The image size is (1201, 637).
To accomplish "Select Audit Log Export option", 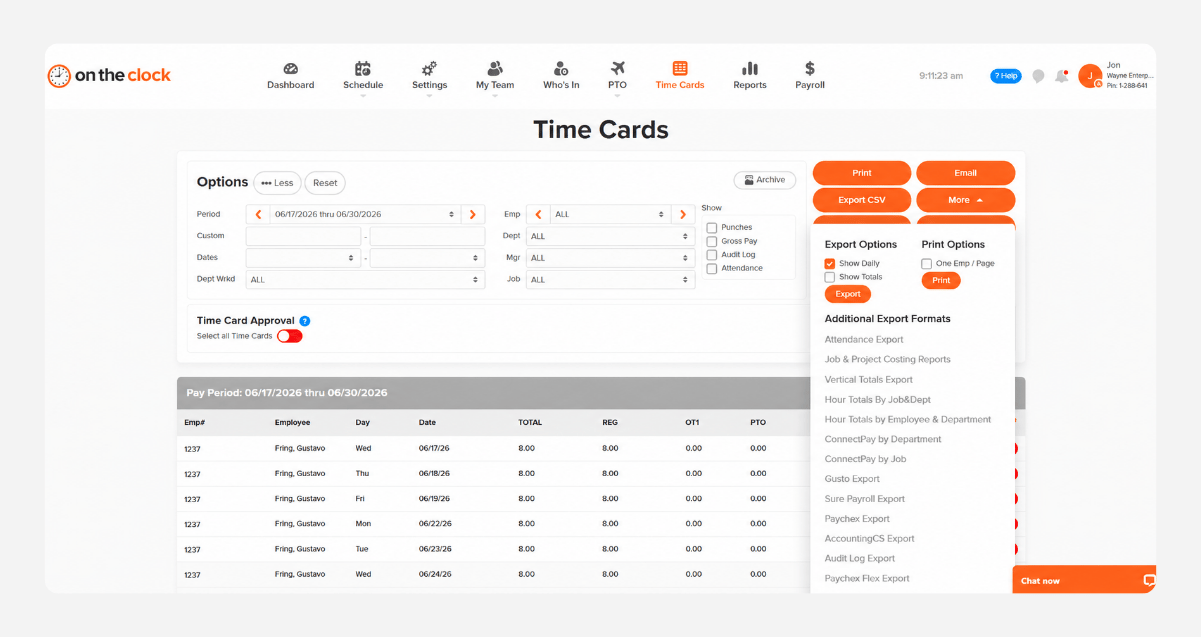I will tap(860, 559).
